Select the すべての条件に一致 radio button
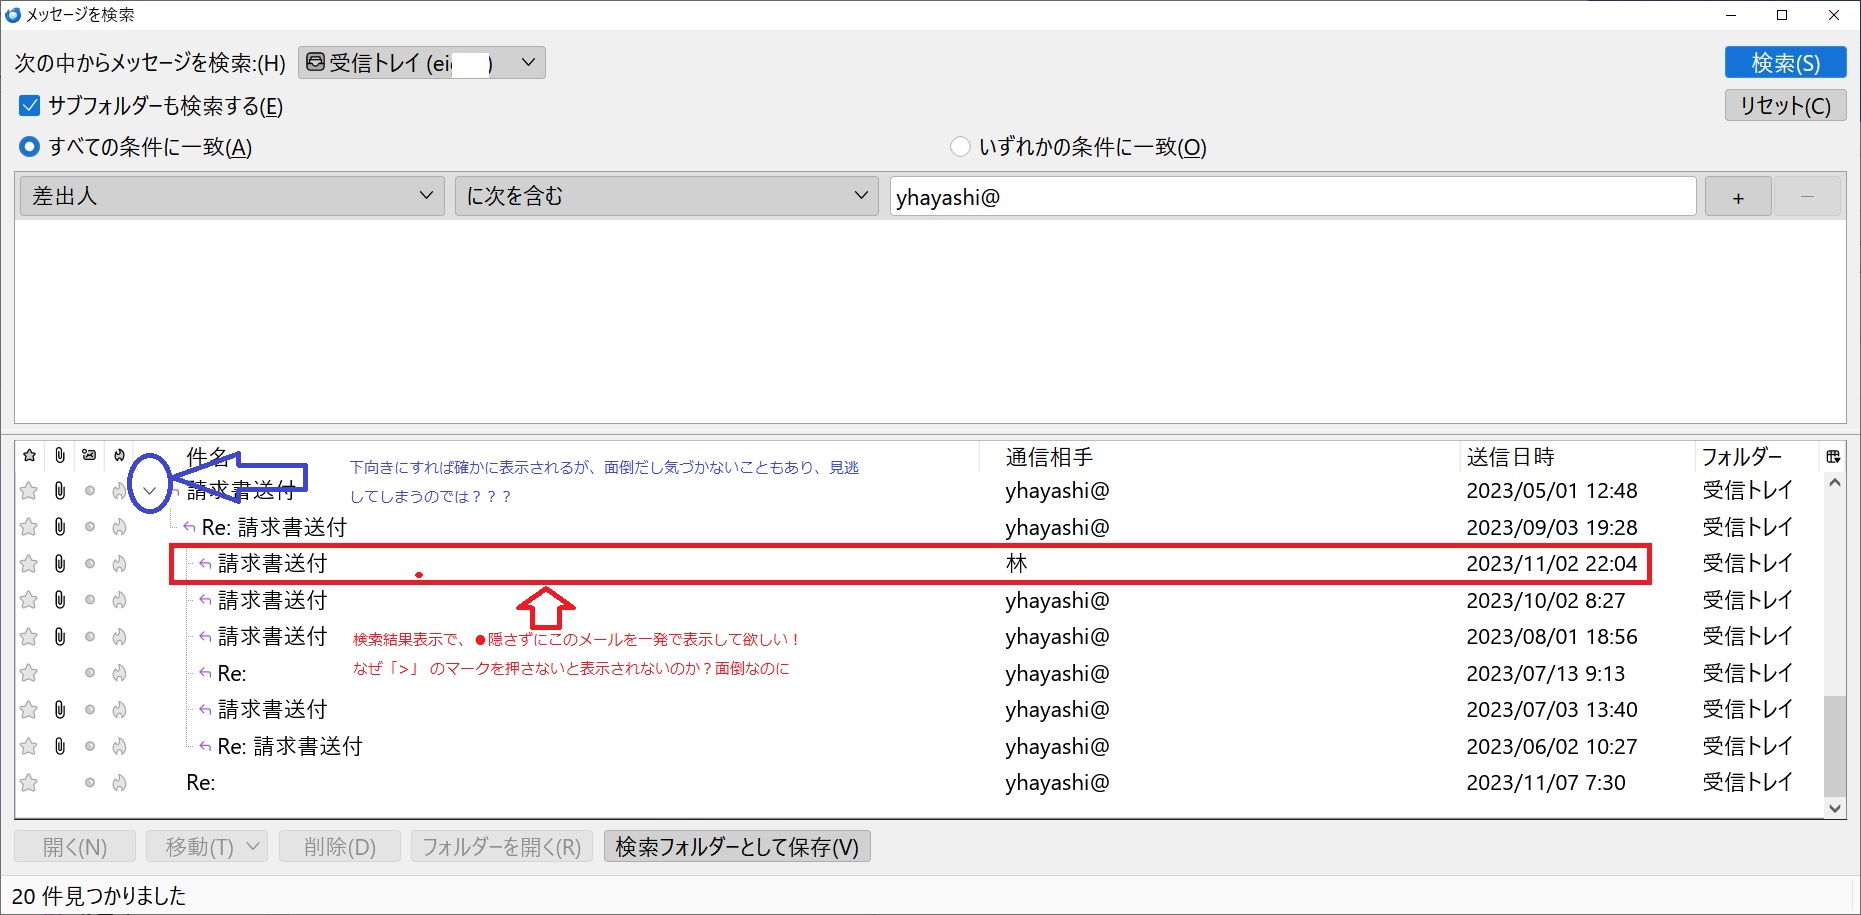 click(x=30, y=147)
